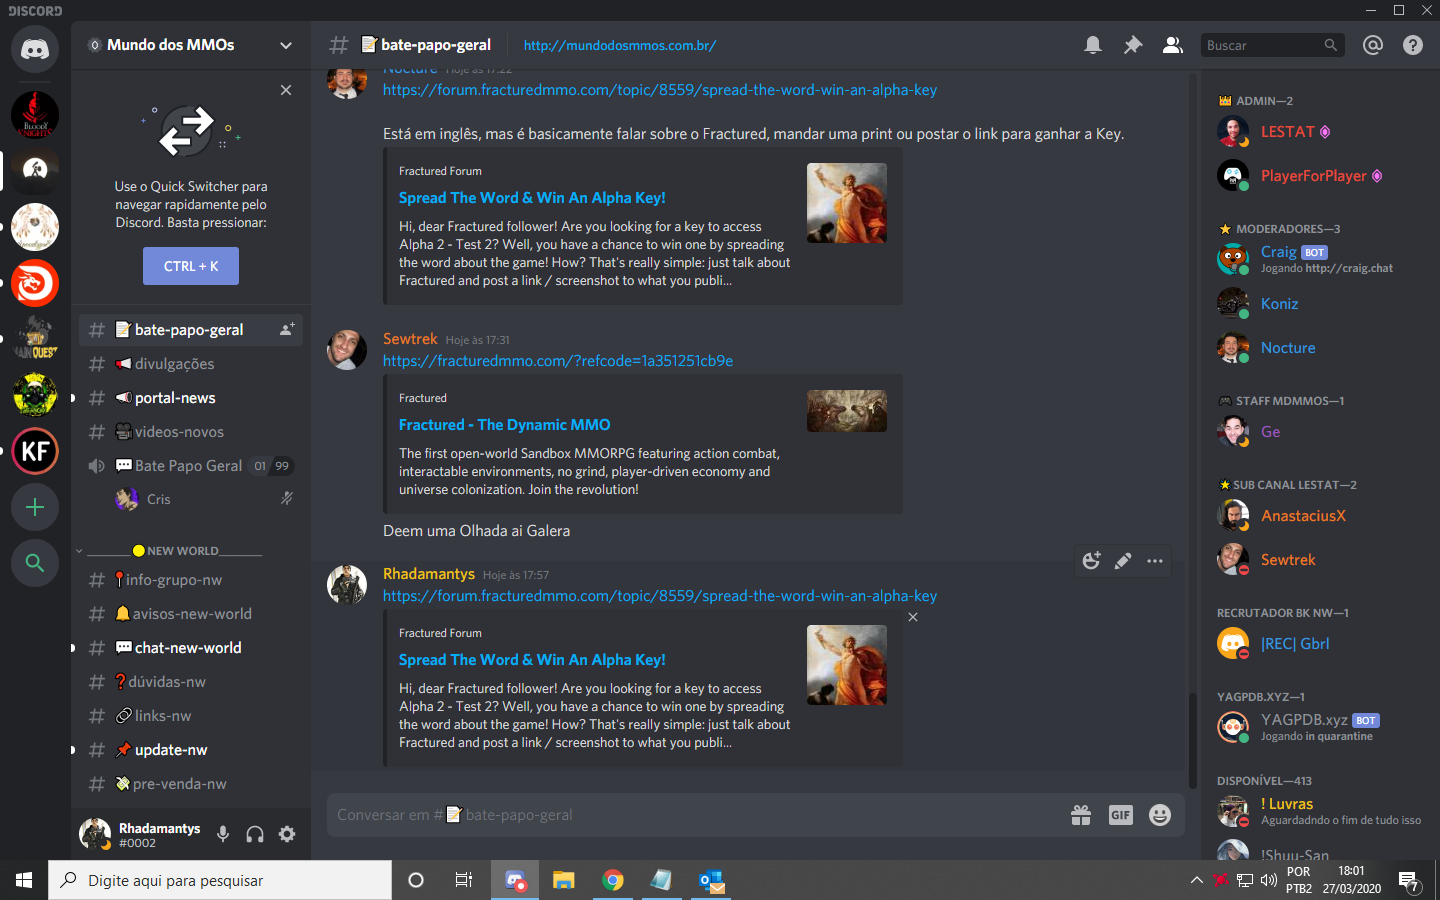Open Discord home direct messages

(35, 49)
